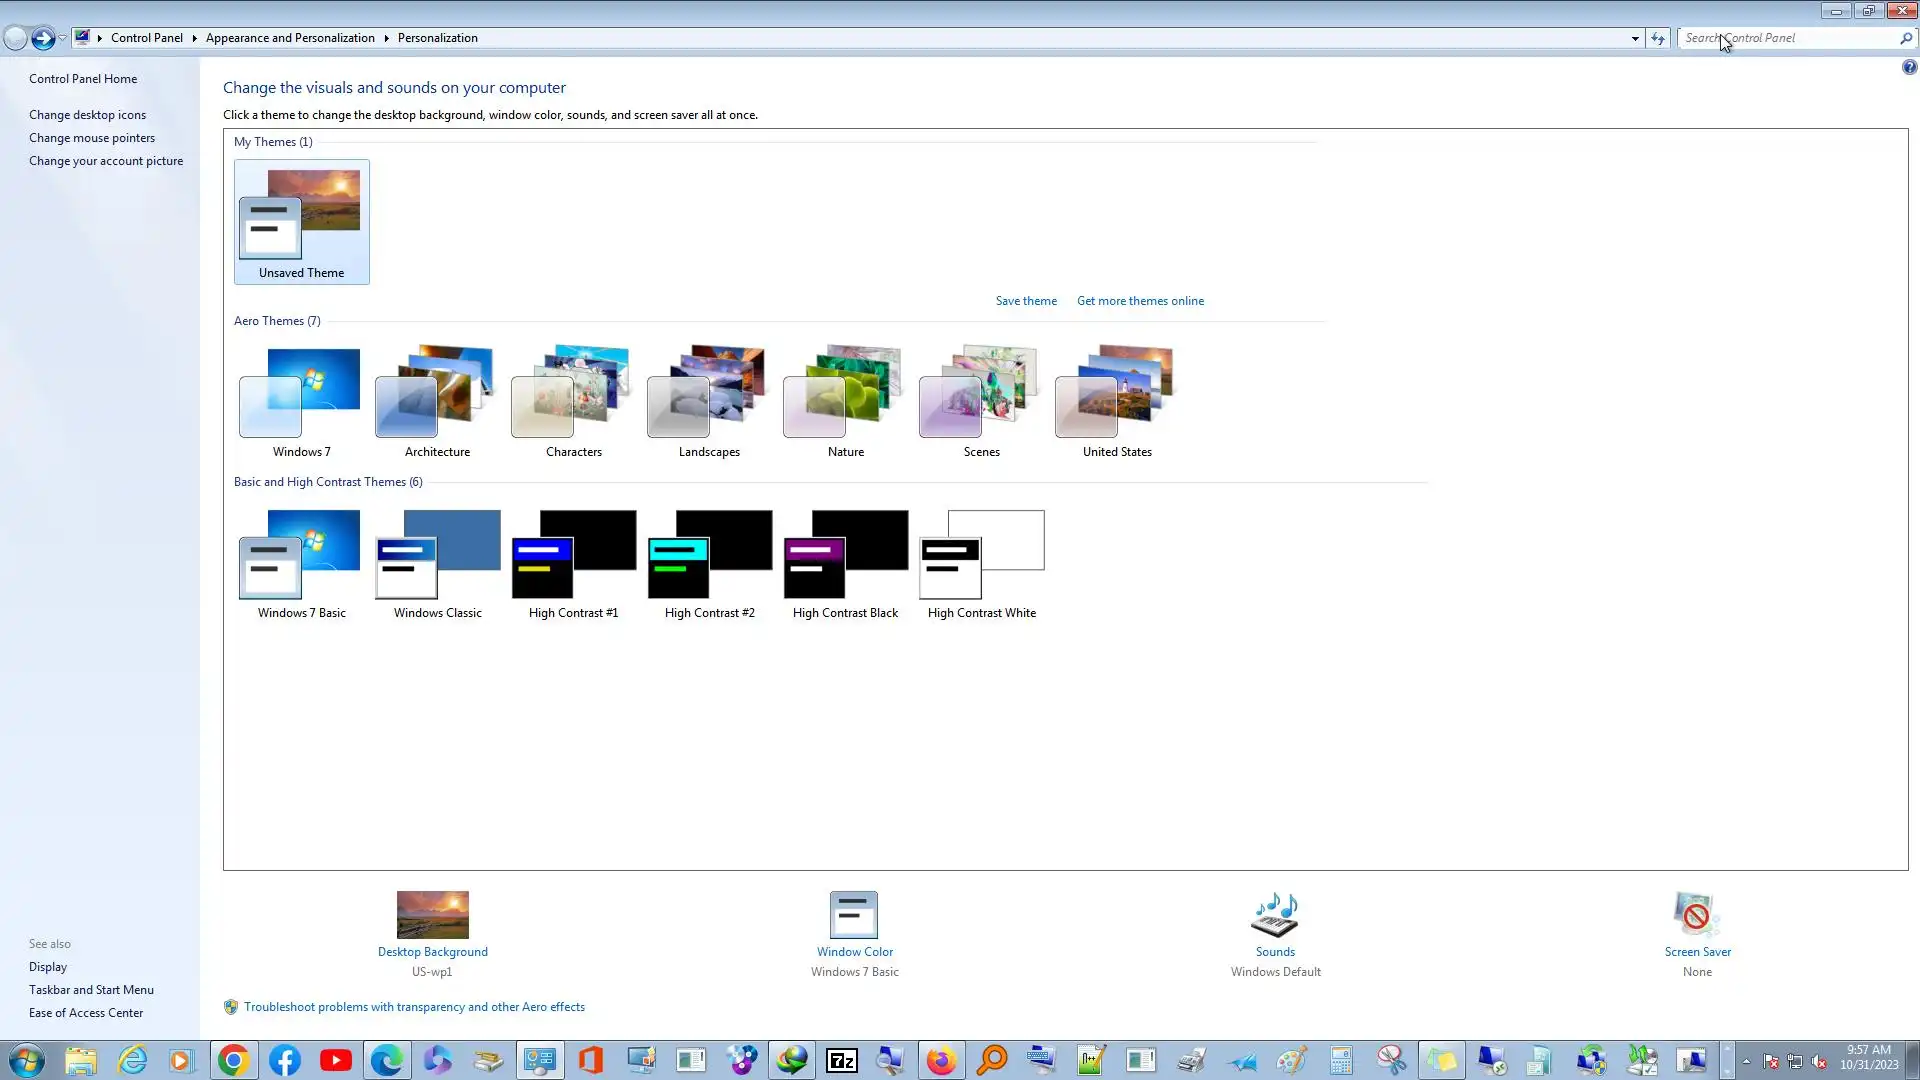Image resolution: width=1920 pixels, height=1080 pixels.
Task: Click the Save theme link
Action: (1025, 301)
